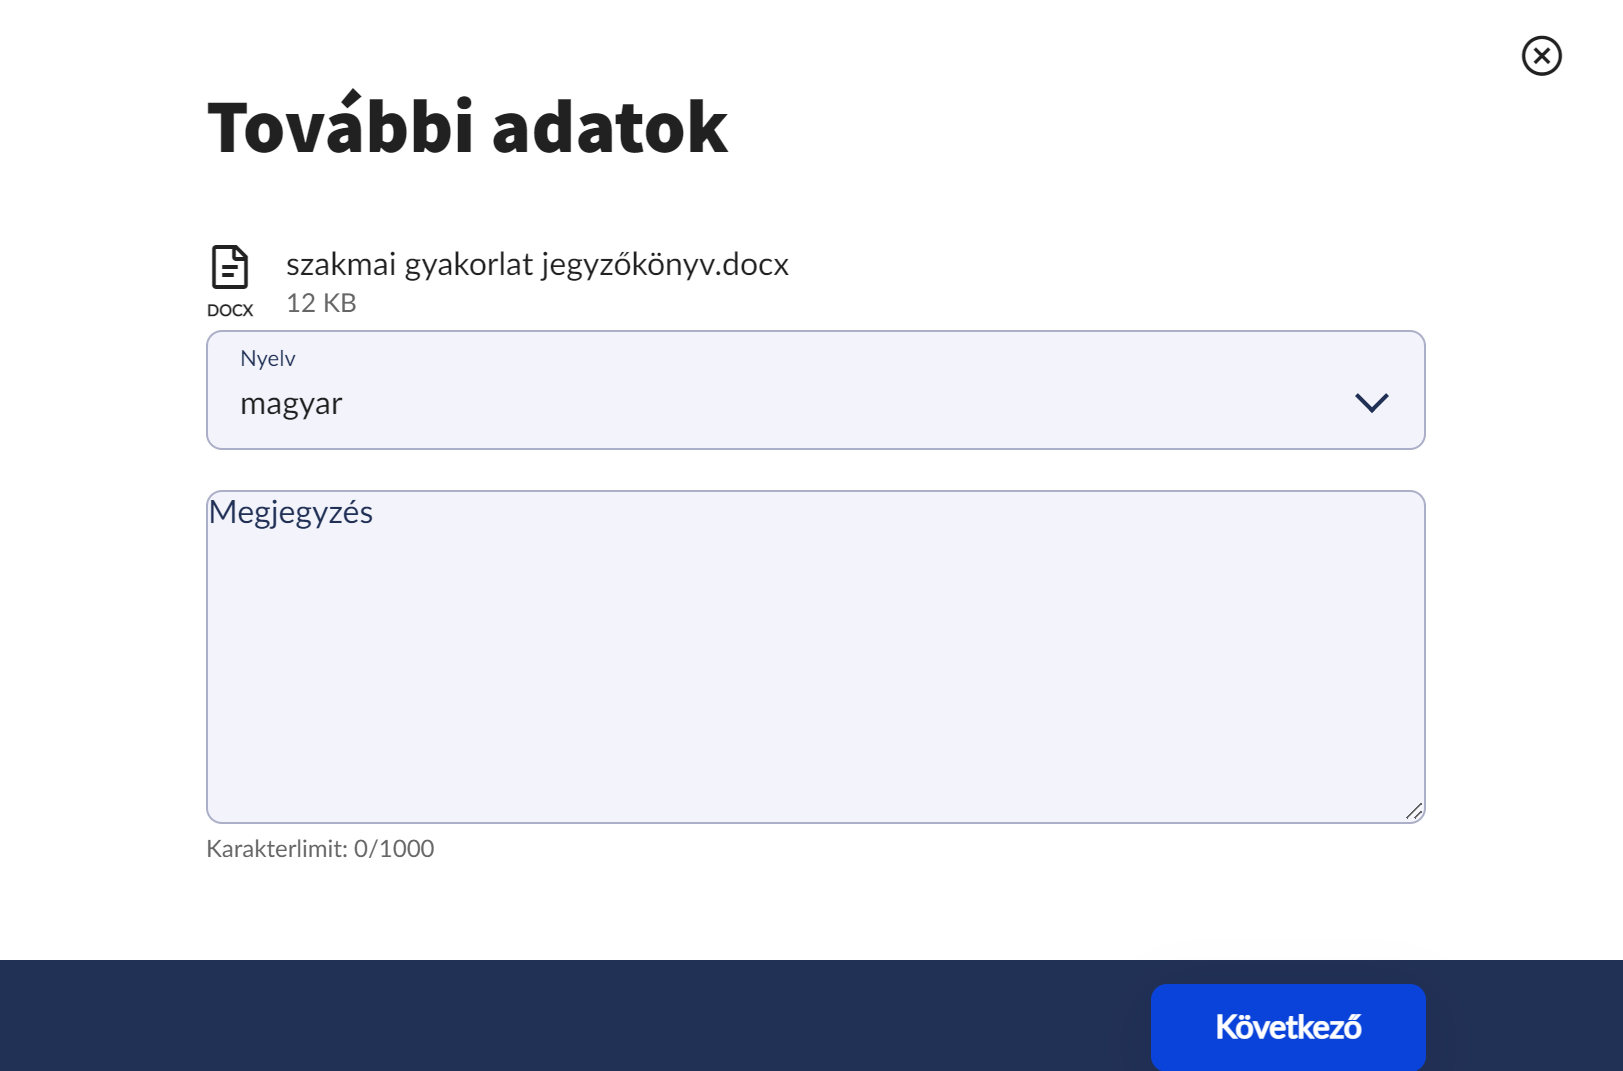Viewport: 1623px width, 1071px height.
Task: Select the currently chosen magyar option
Action: (x=291, y=403)
